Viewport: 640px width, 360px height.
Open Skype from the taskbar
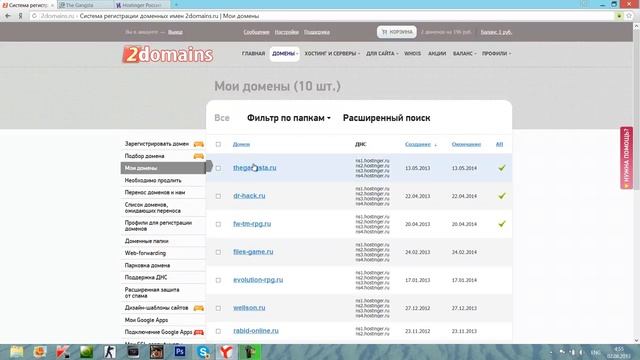point(203,352)
